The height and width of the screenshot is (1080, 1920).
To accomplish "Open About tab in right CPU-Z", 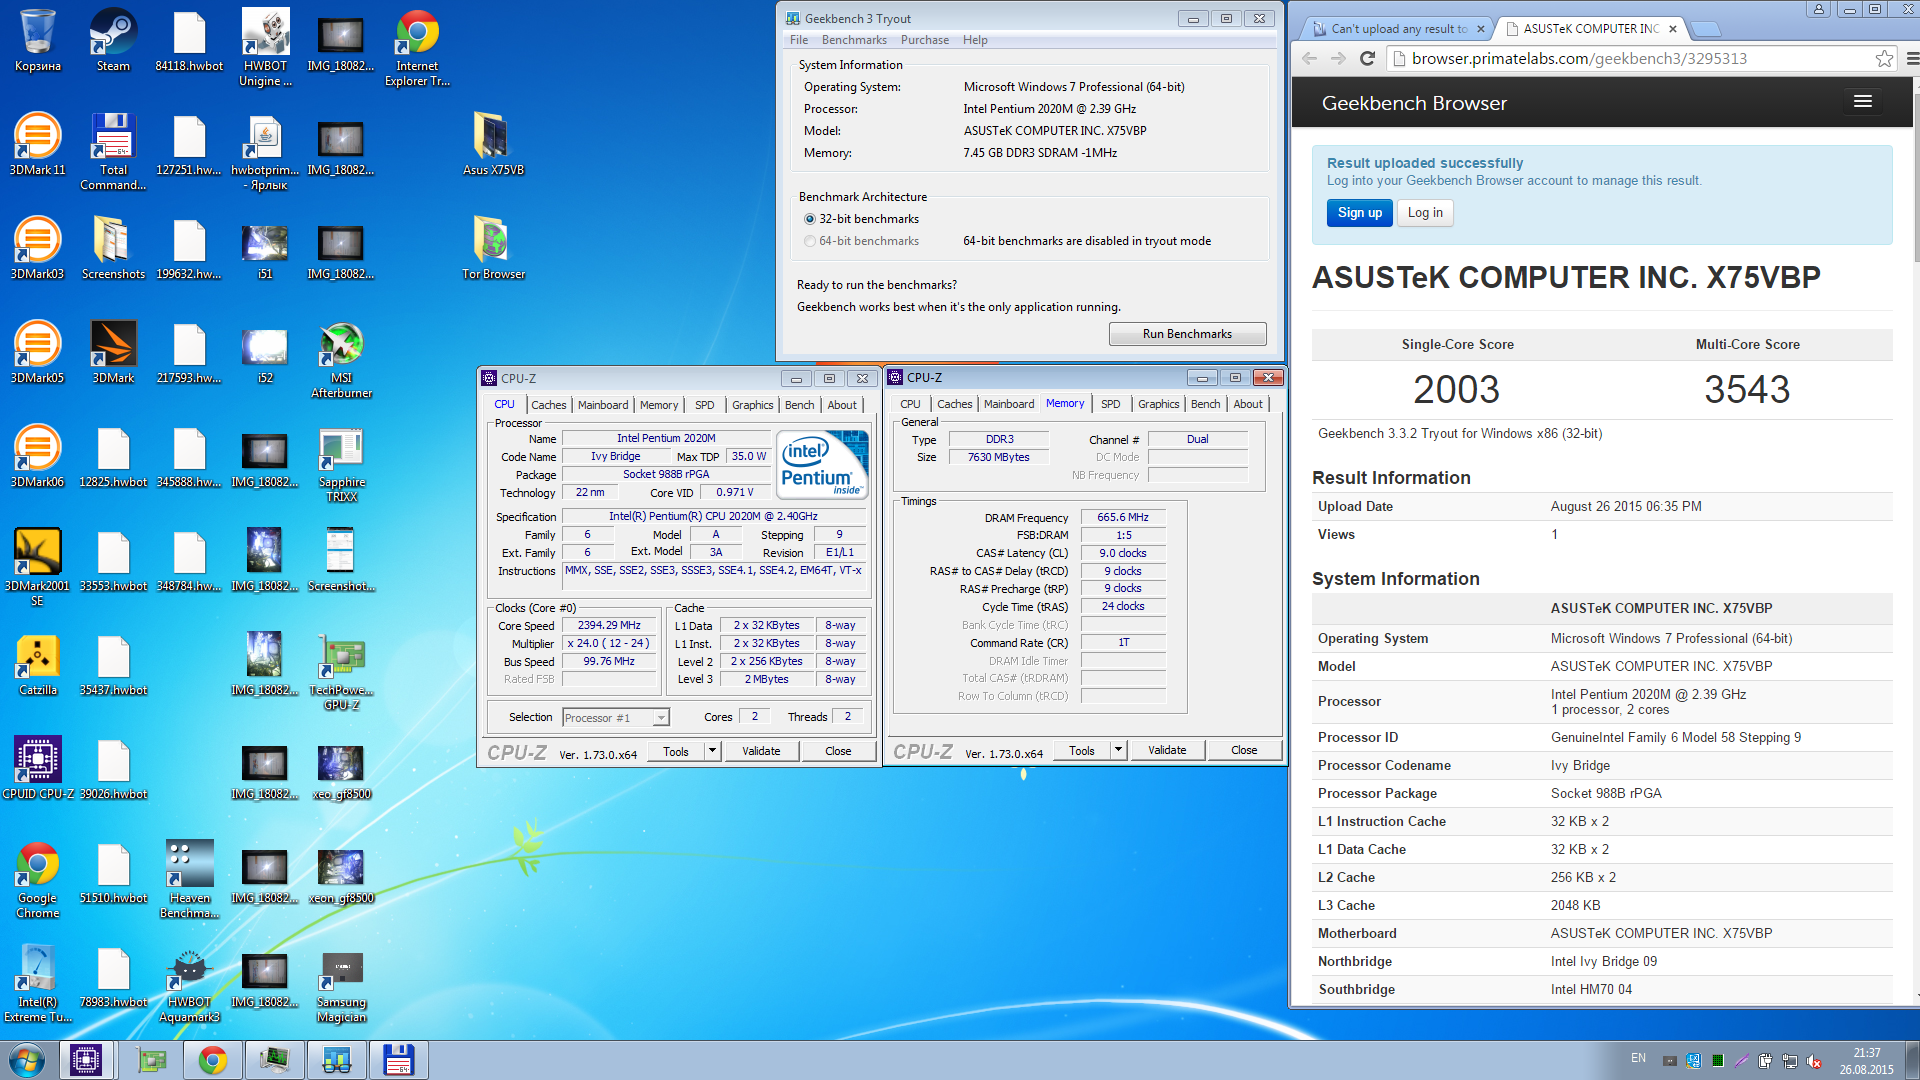I will coord(1247,404).
